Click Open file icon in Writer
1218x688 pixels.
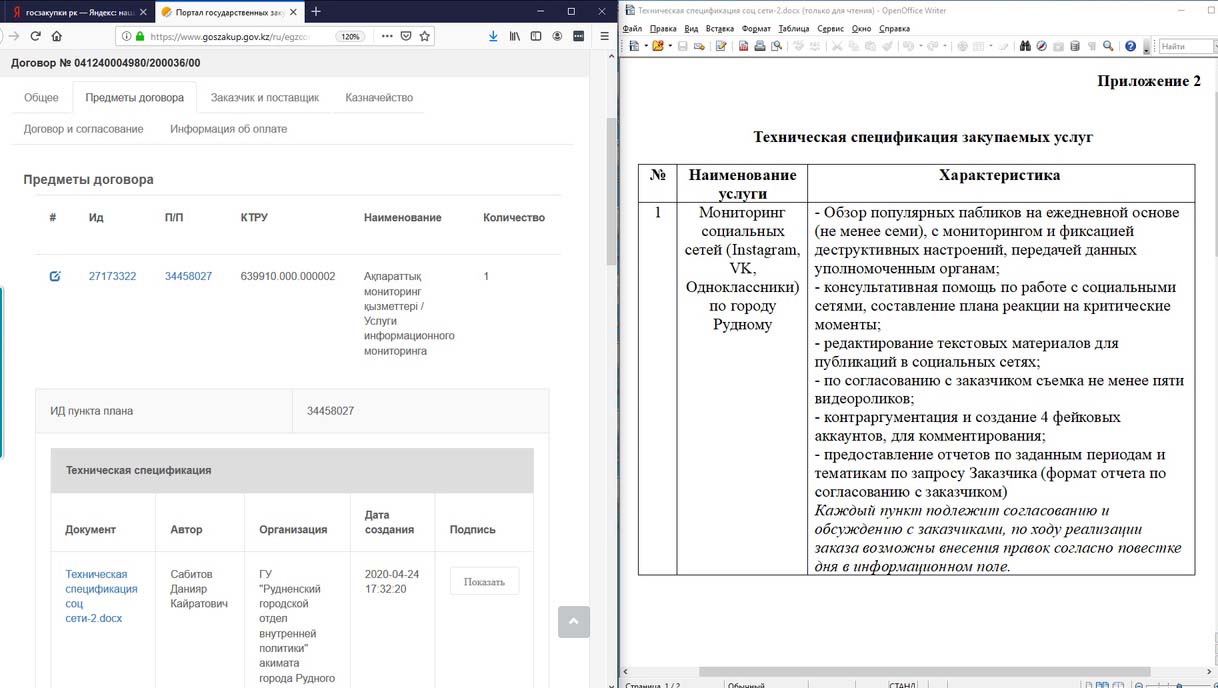658,46
